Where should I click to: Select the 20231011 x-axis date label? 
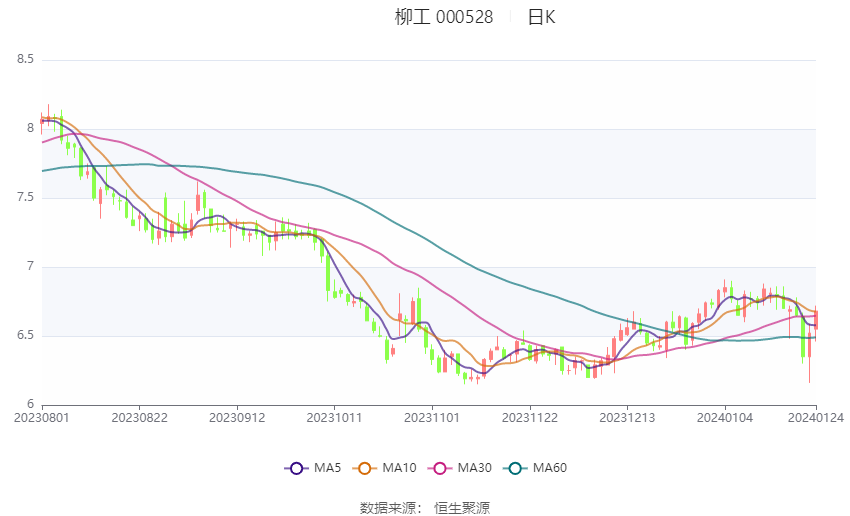click(x=334, y=418)
